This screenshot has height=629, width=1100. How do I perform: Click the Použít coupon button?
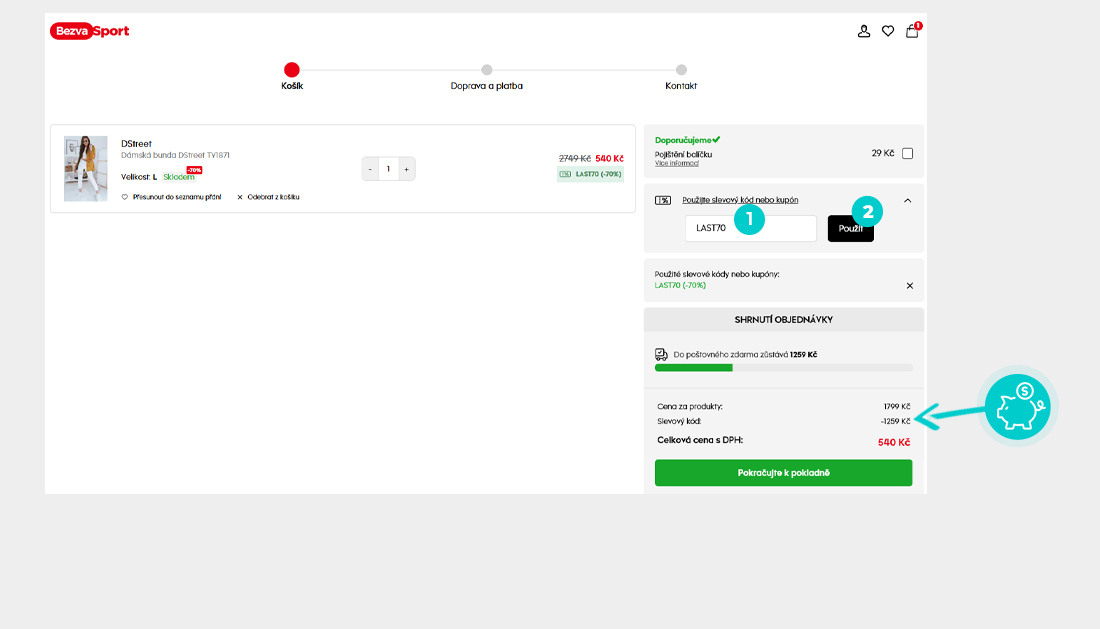click(x=850, y=229)
